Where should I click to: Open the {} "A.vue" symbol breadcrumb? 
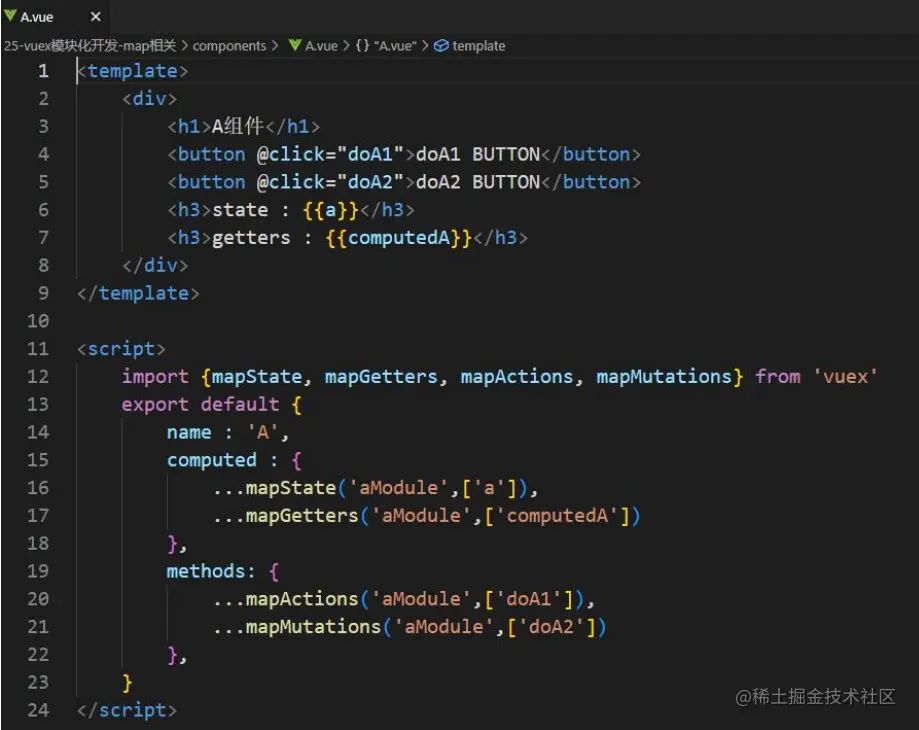386,46
